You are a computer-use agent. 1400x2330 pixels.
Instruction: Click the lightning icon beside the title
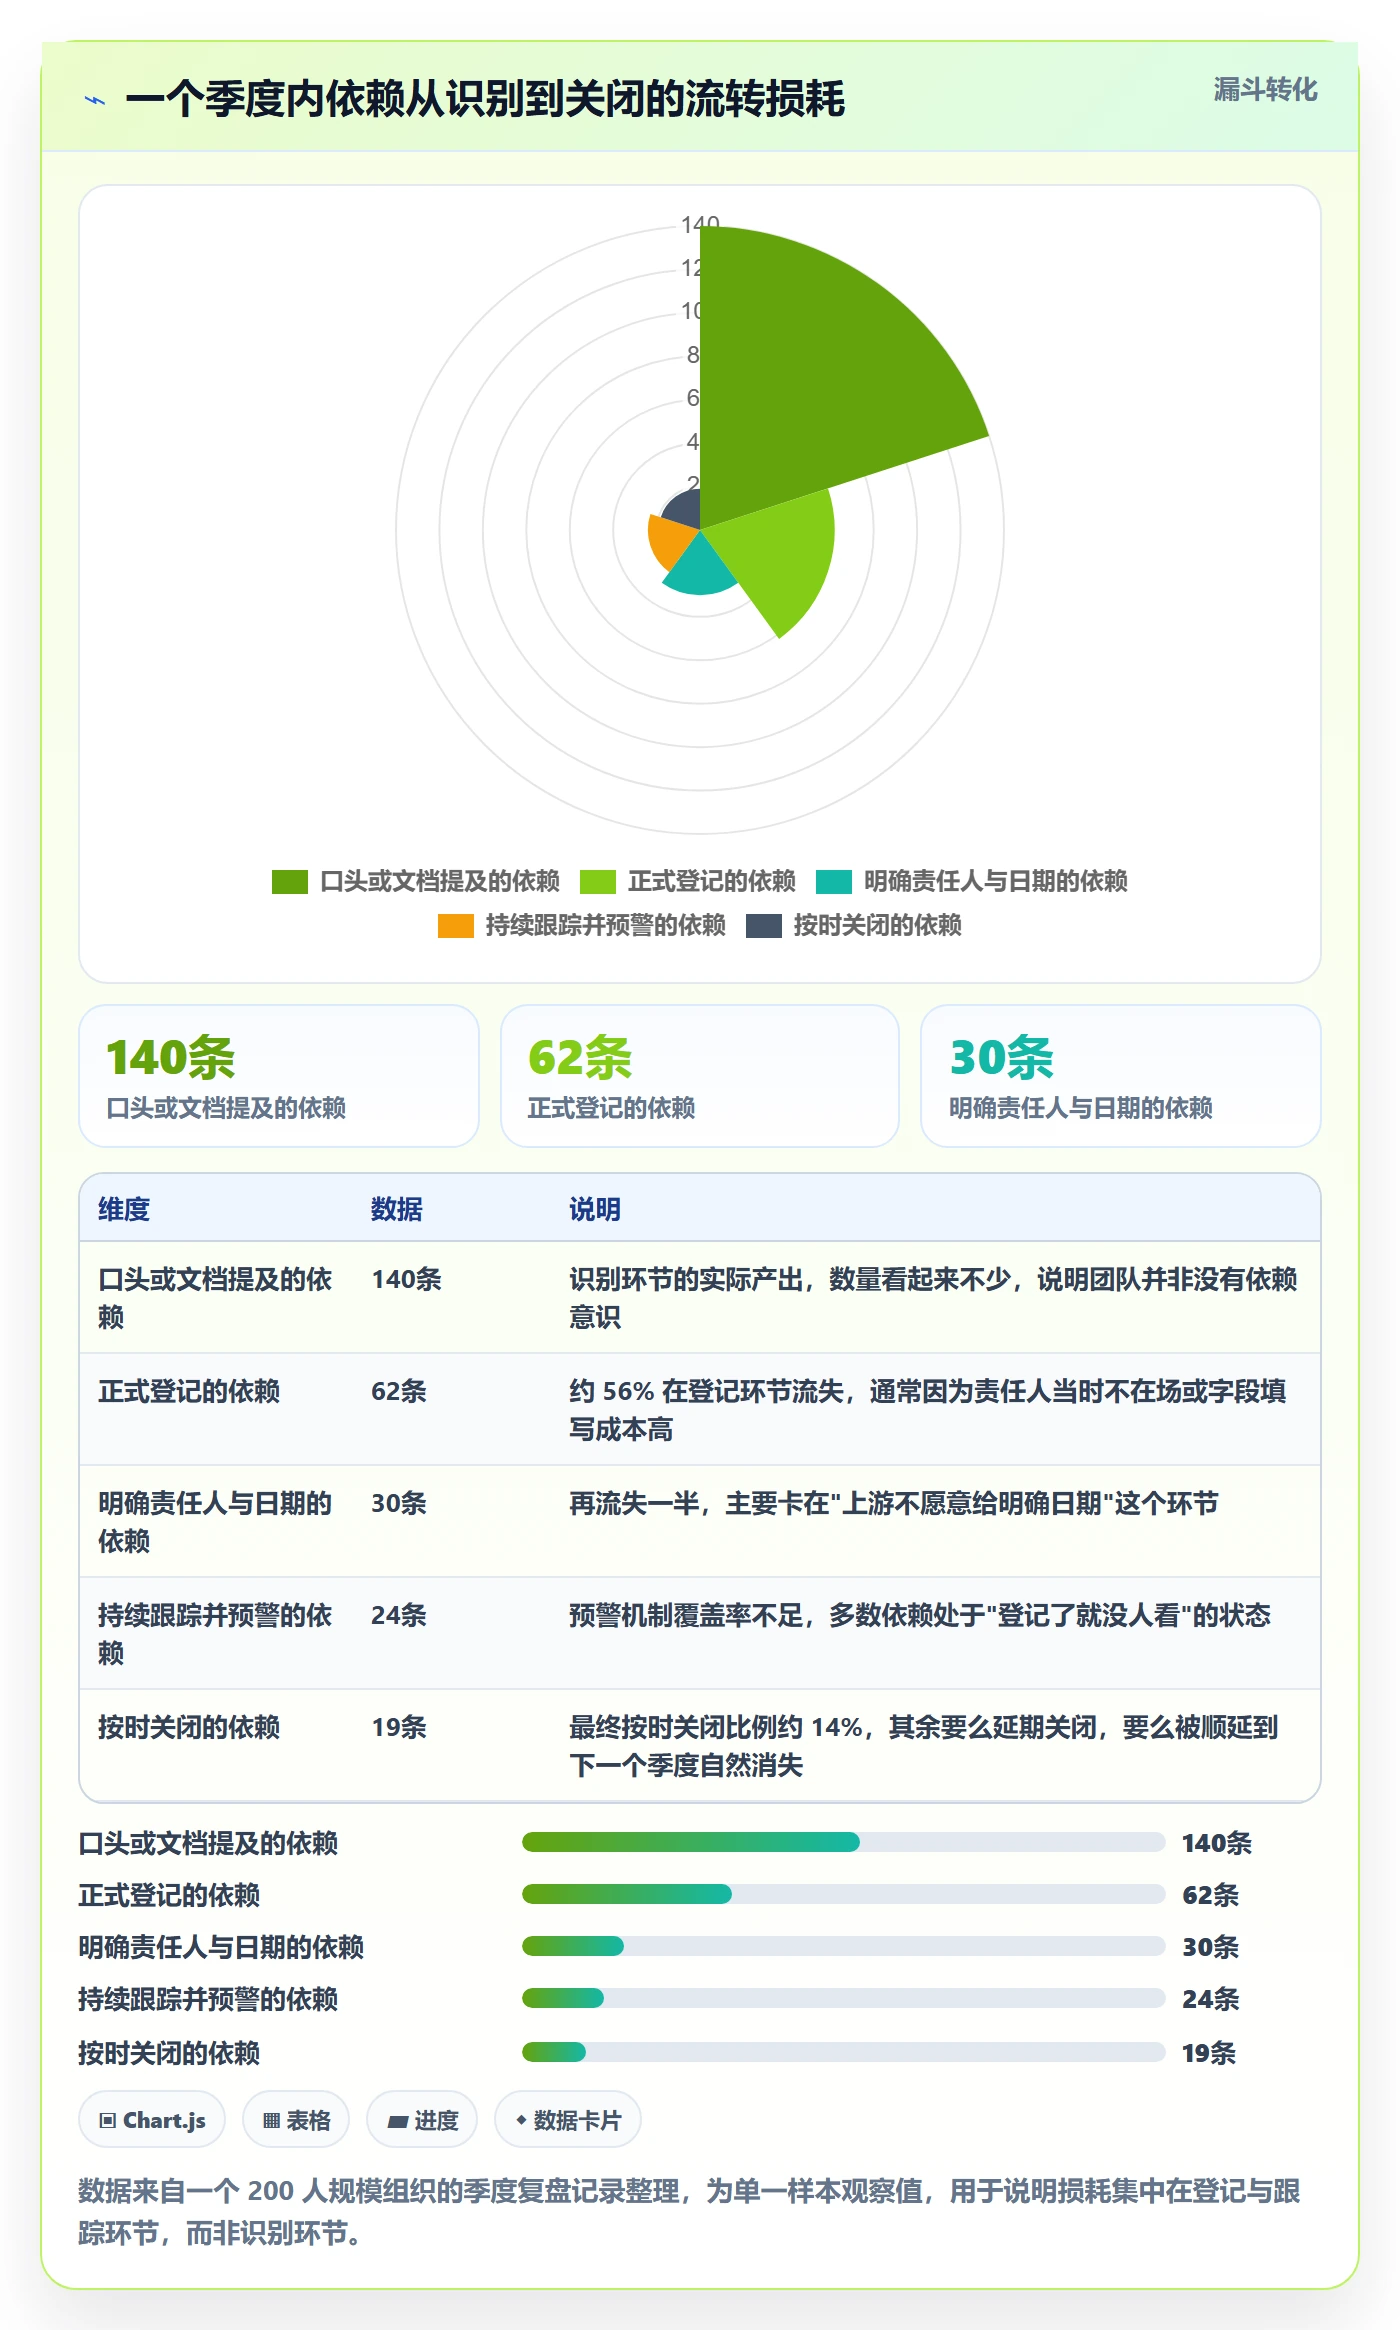95,100
